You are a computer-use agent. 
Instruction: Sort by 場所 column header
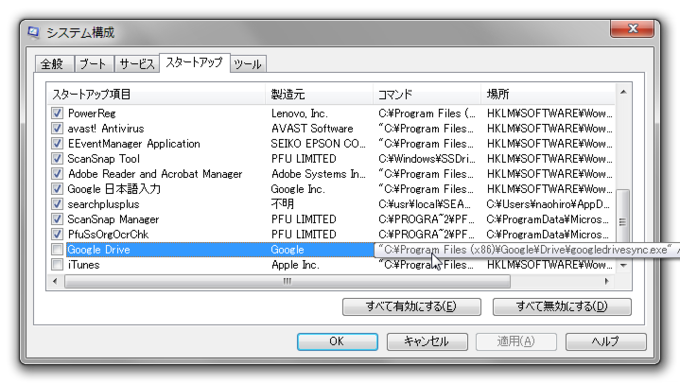click(548, 94)
